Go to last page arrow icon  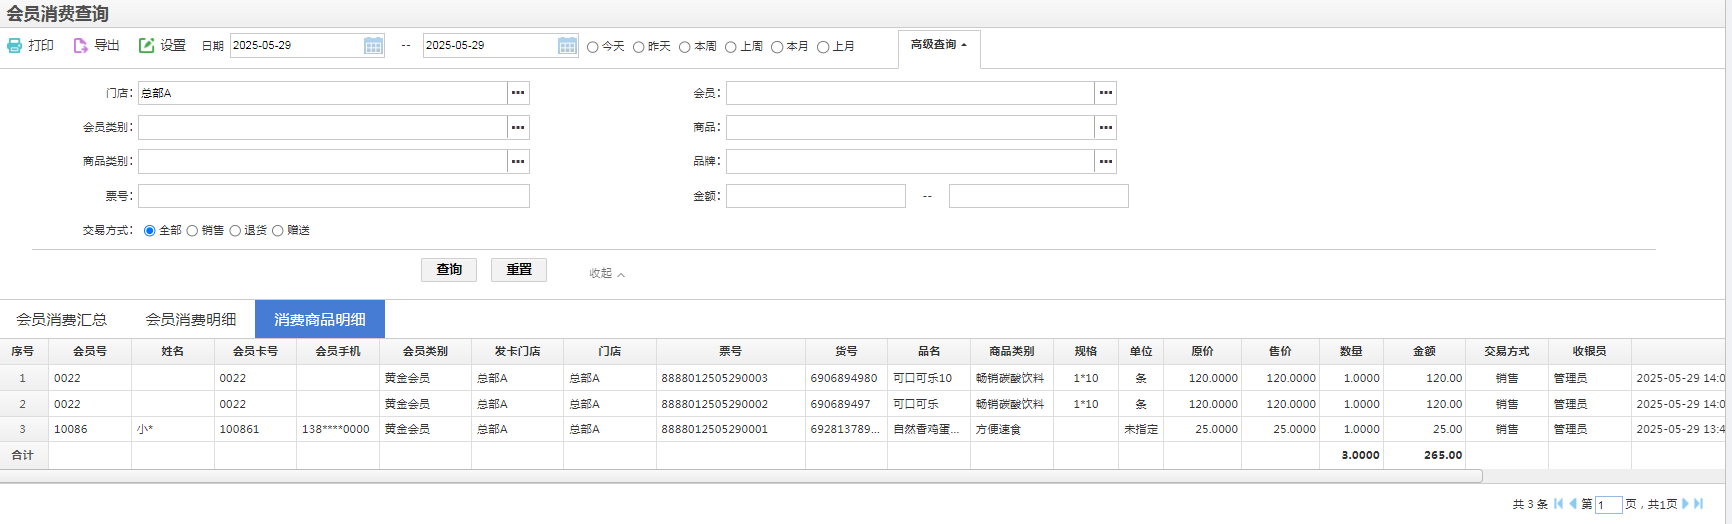[x=1698, y=504]
